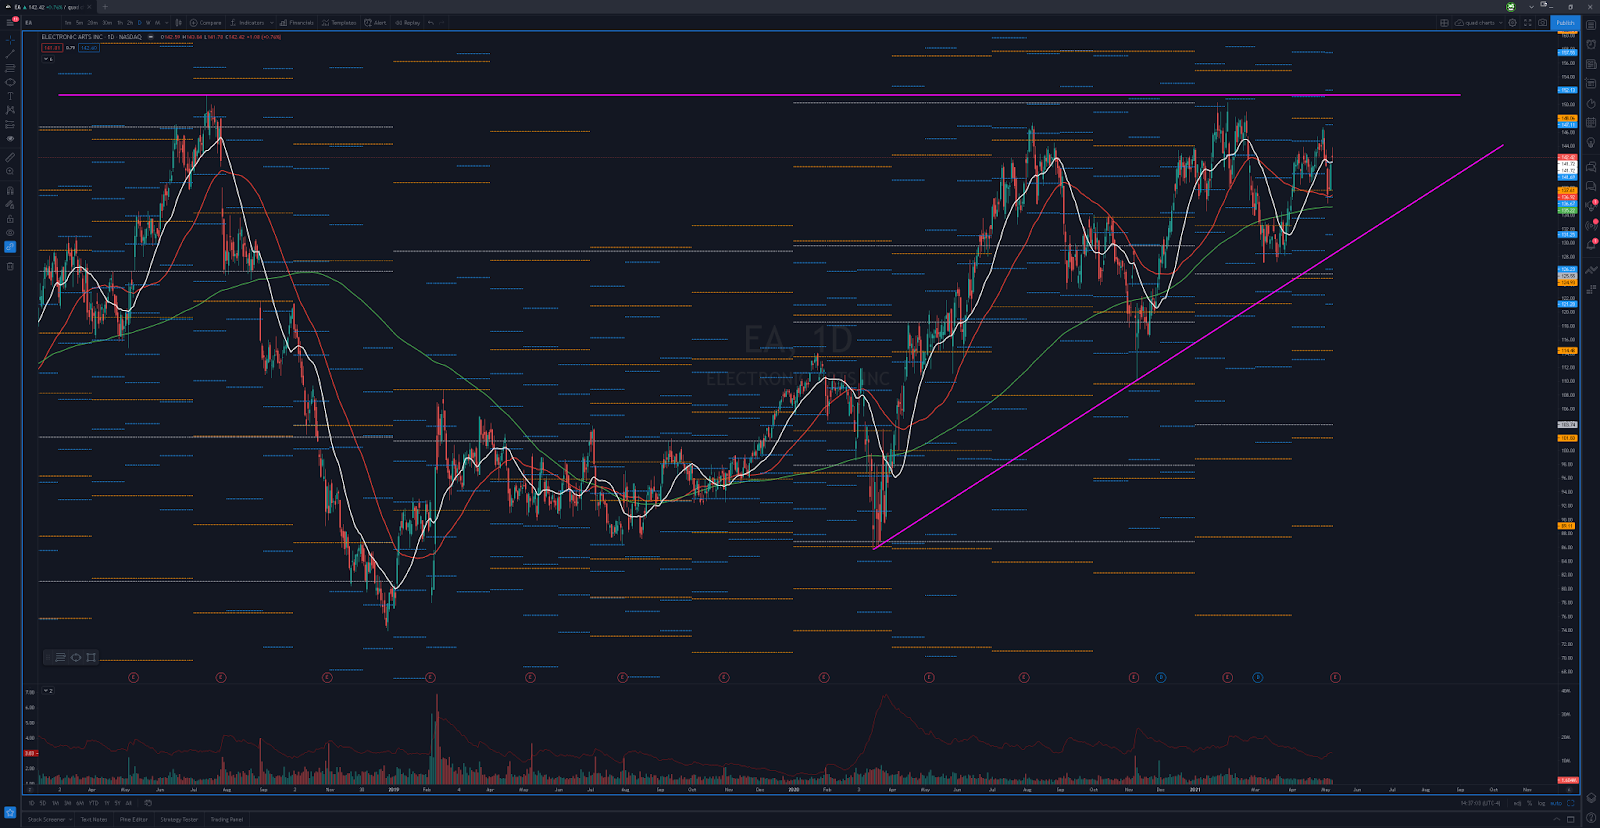Select the text annotation tool
Image resolution: width=1600 pixels, height=828 pixels.
[10, 96]
